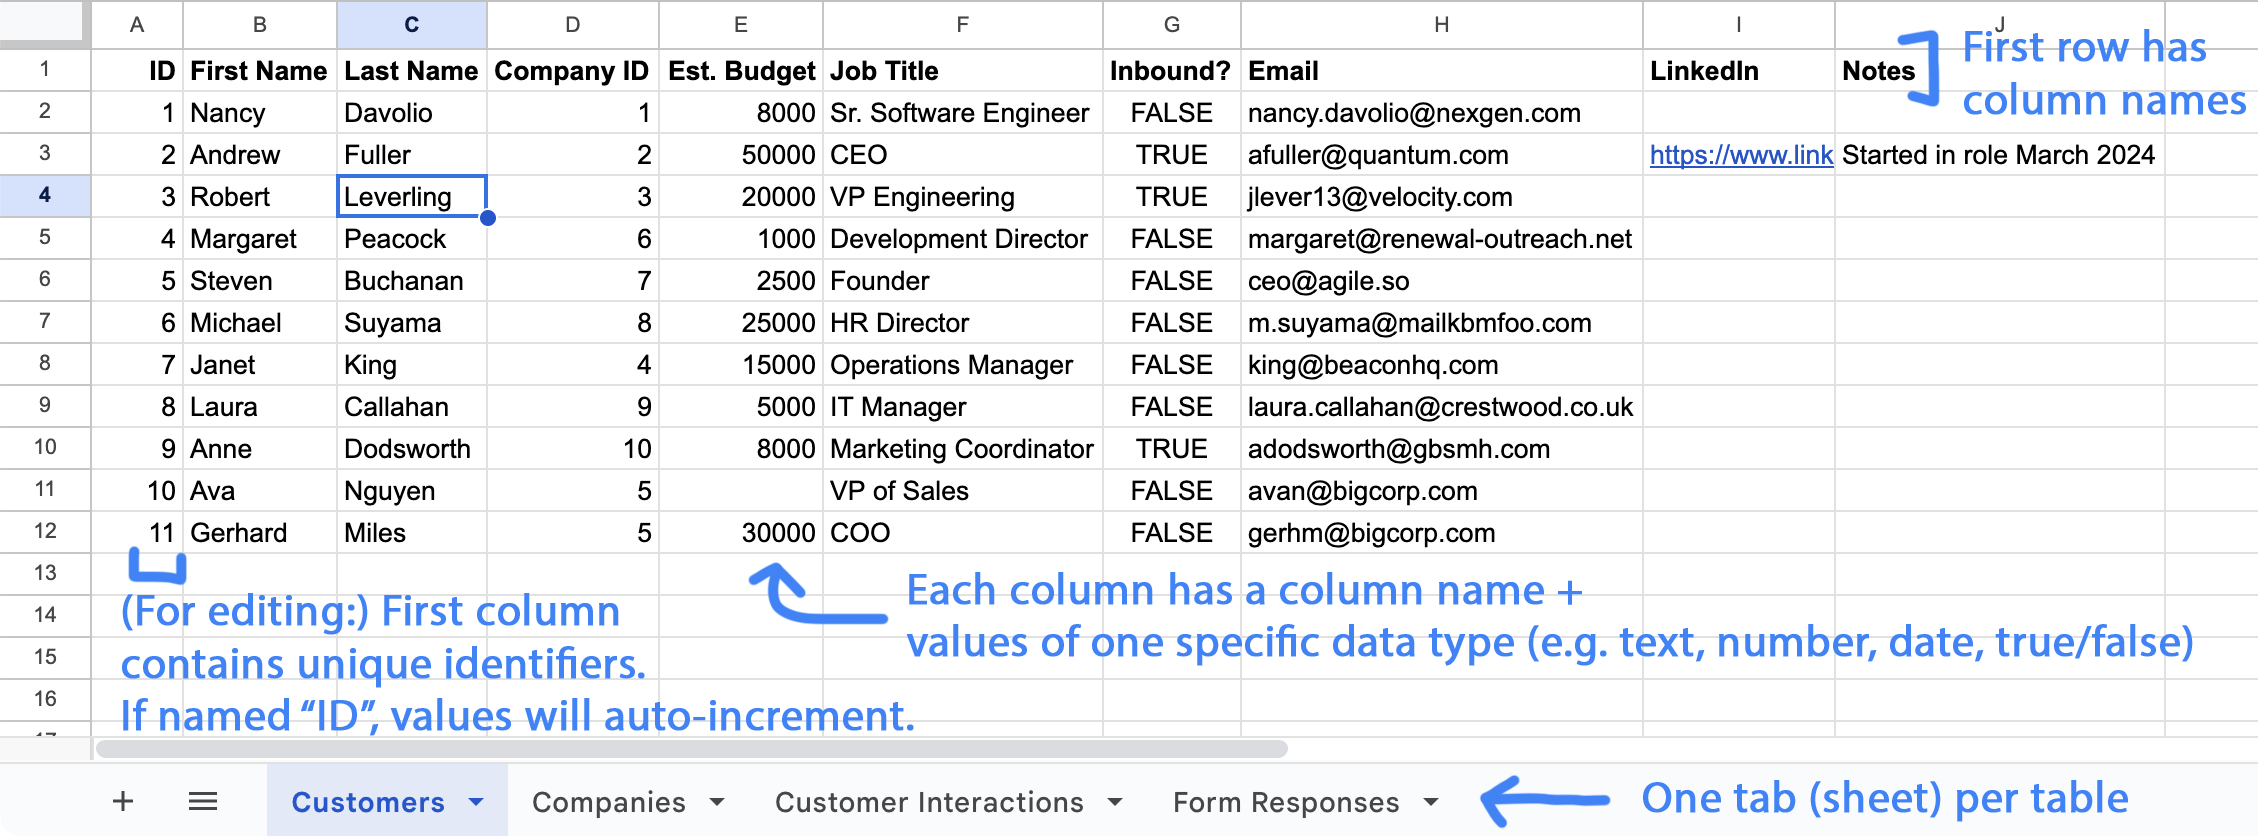This screenshot has width=2258, height=836.
Task: Select row number 7
Action: click(44, 322)
